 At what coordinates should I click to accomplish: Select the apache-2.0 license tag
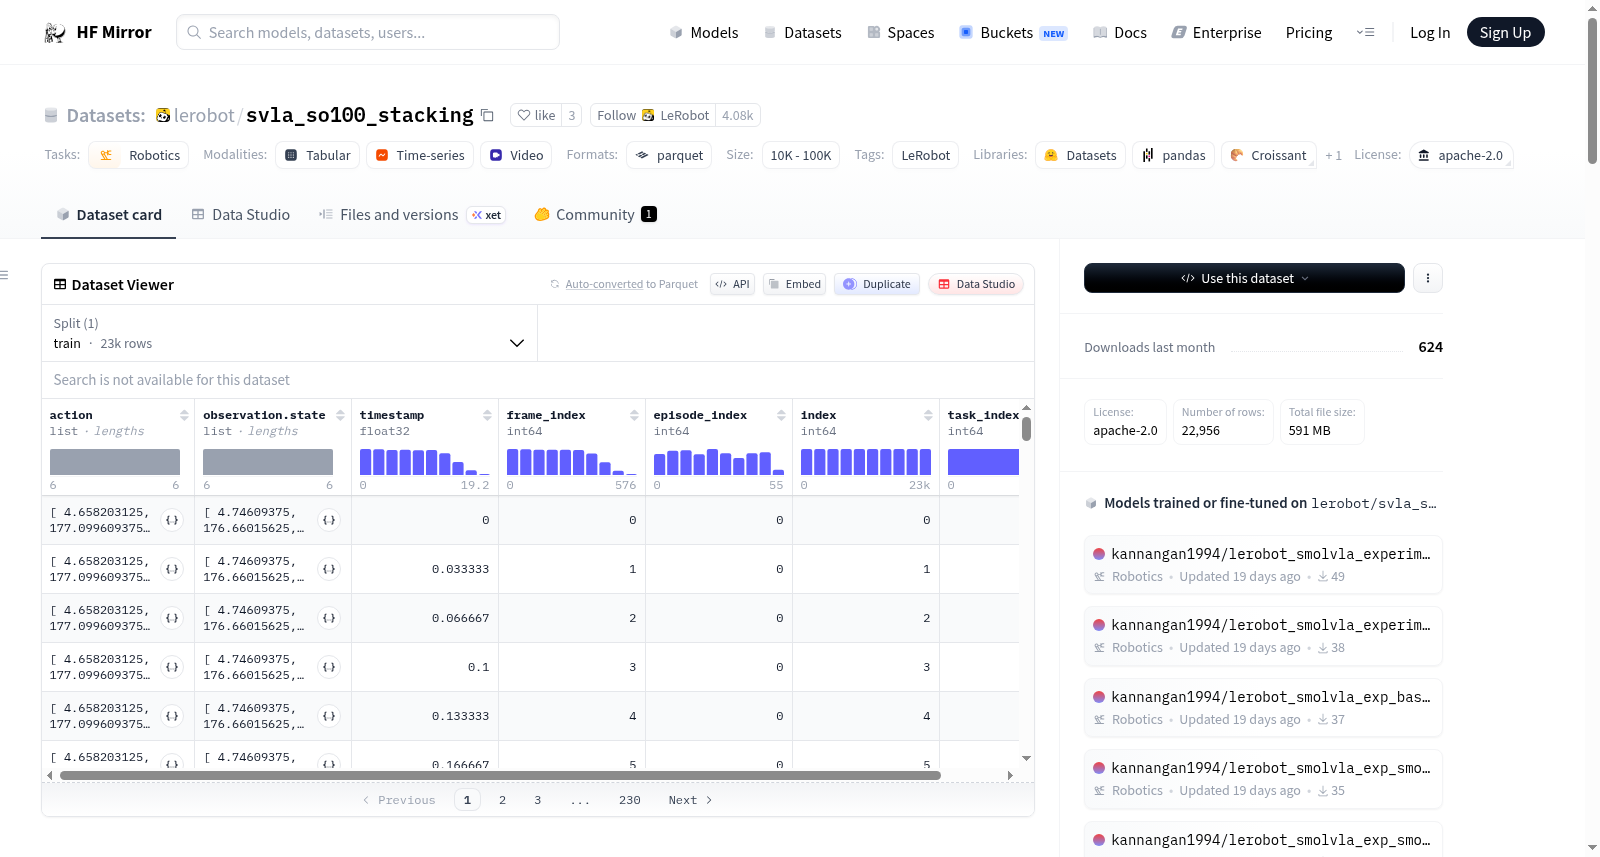coord(1460,155)
